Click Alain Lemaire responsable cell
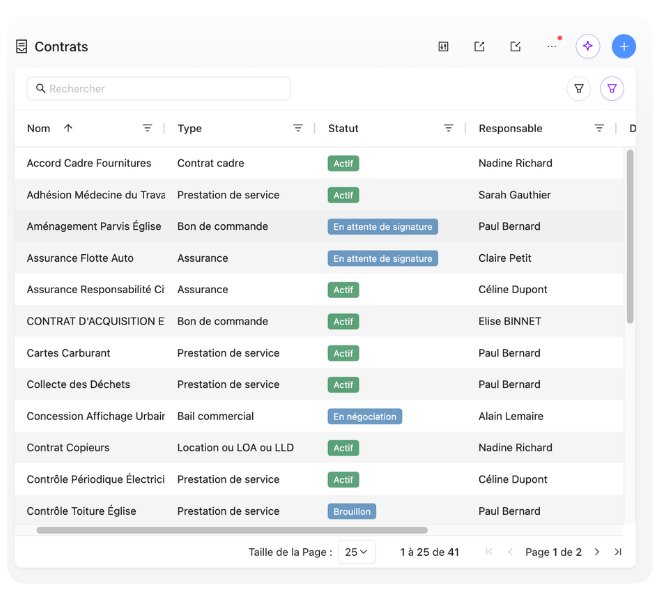The image size is (660, 600). (x=511, y=416)
